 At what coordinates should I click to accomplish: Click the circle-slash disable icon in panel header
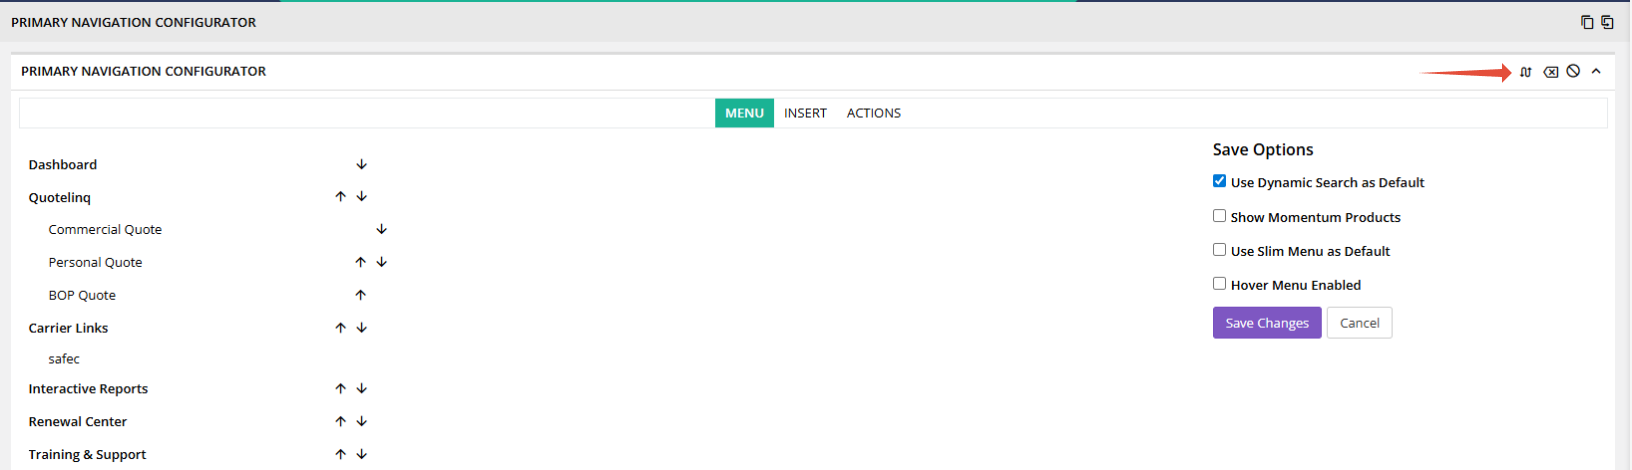point(1573,71)
